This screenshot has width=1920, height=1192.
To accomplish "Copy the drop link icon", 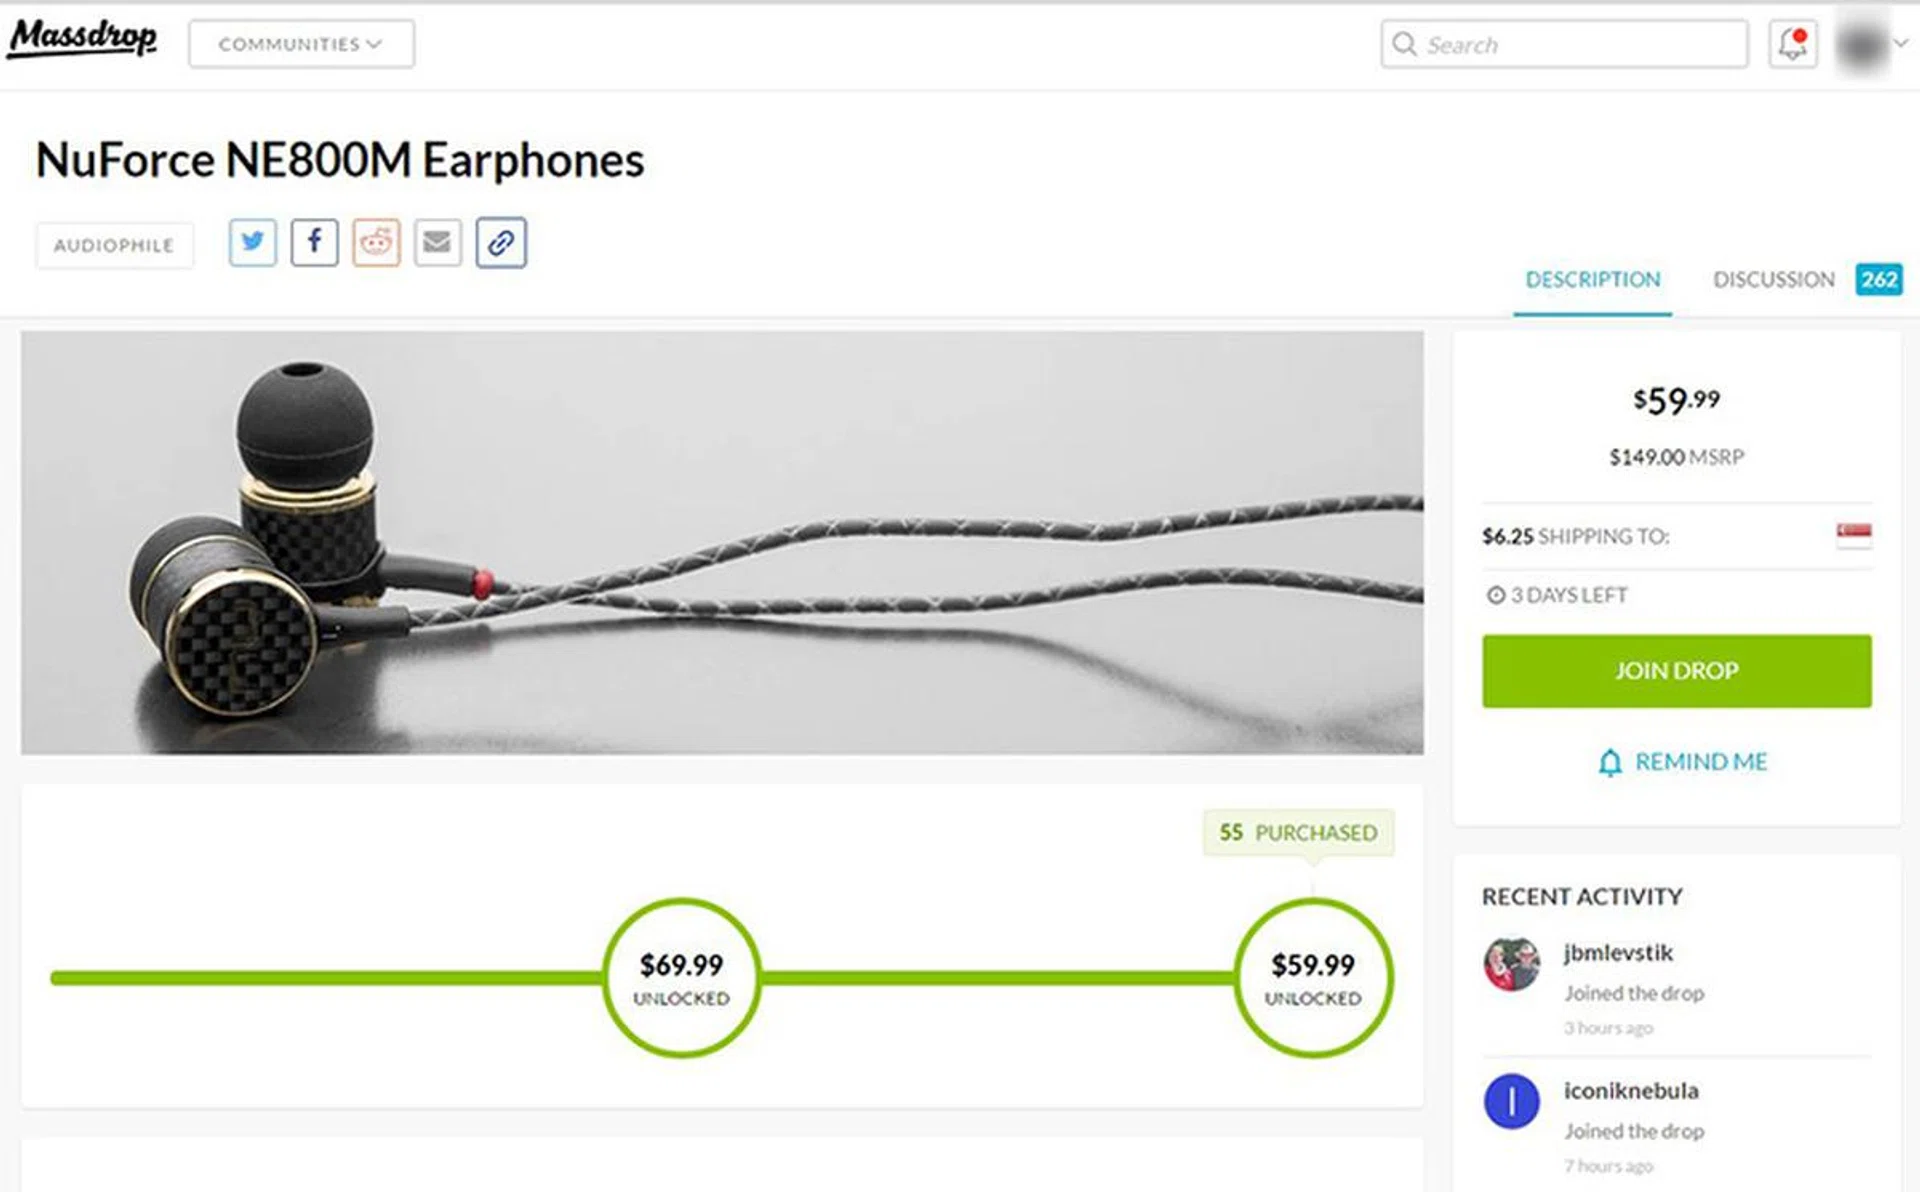I will pos(501,242).
